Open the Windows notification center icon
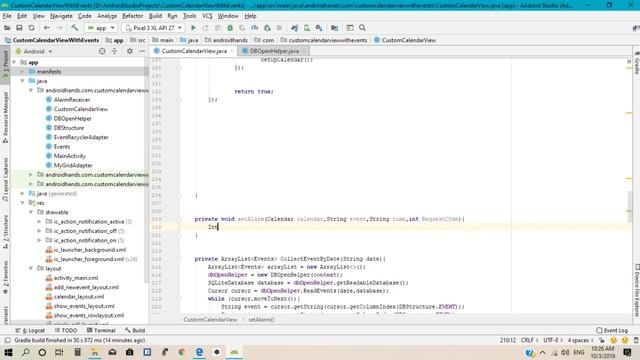 pos(627,352)
